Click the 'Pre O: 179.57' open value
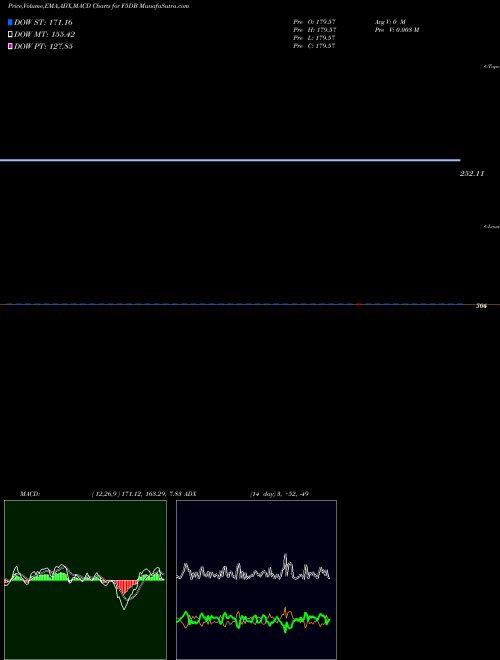This screenshot has height=660, width=500. tap(314, 22)
